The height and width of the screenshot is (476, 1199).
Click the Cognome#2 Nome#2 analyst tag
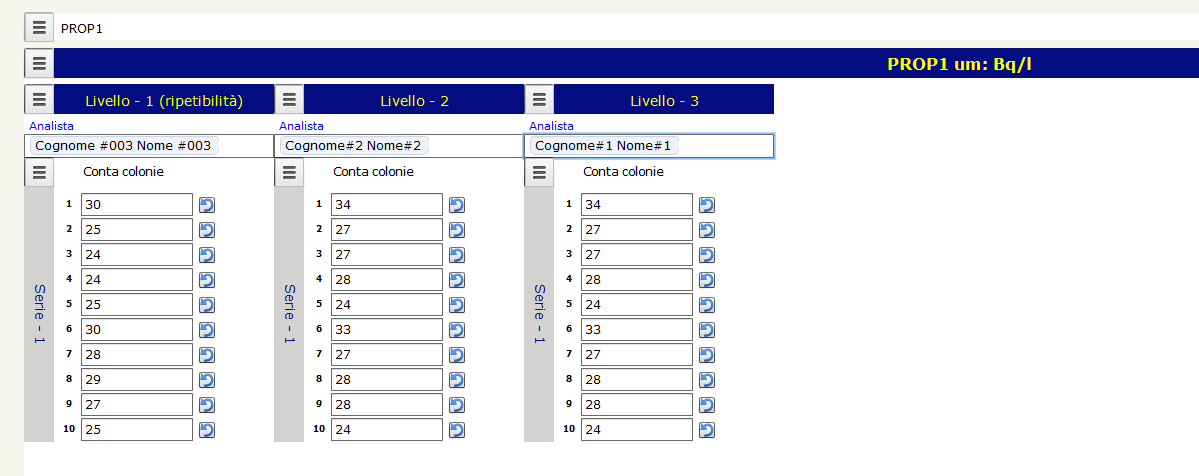coord(353,146)
